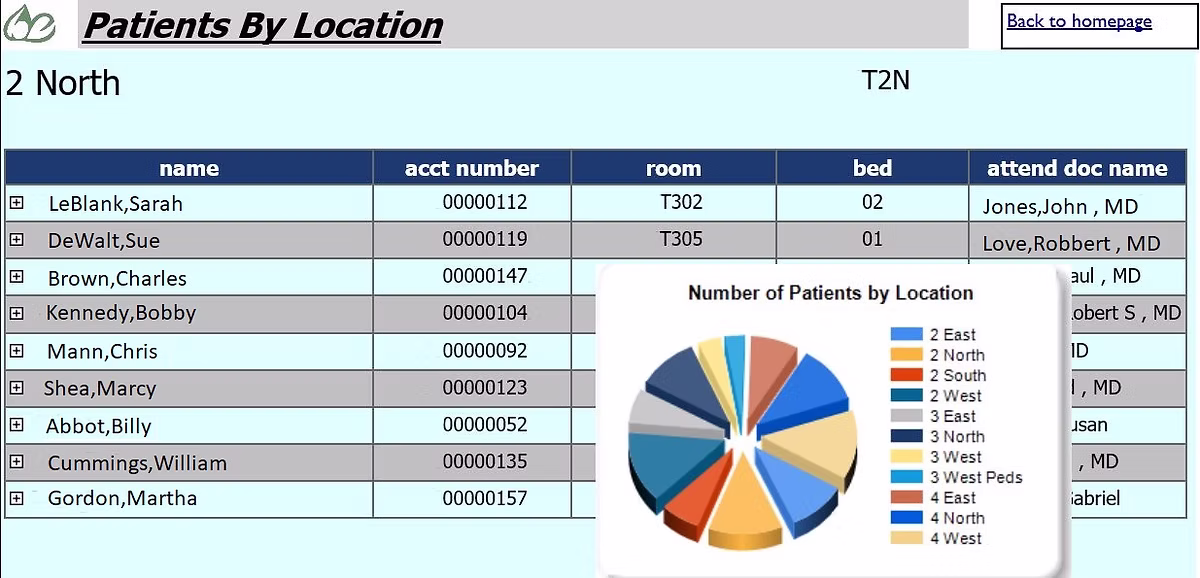Open the Back to homepage link
Image resolution: width=1200 pixels, height=578 pixels.
point(1078,21)
